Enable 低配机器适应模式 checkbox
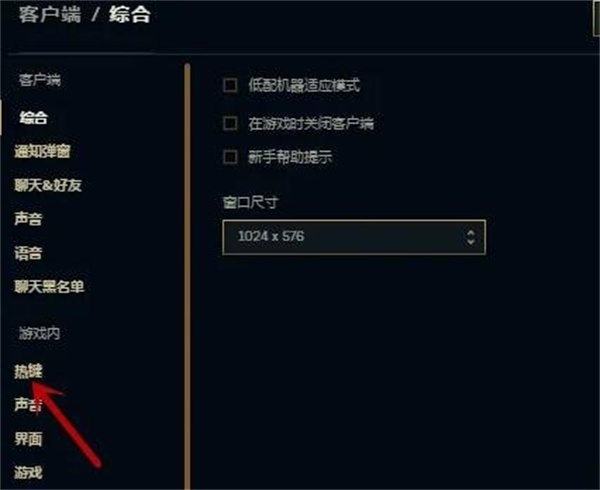 pos(230,85)
